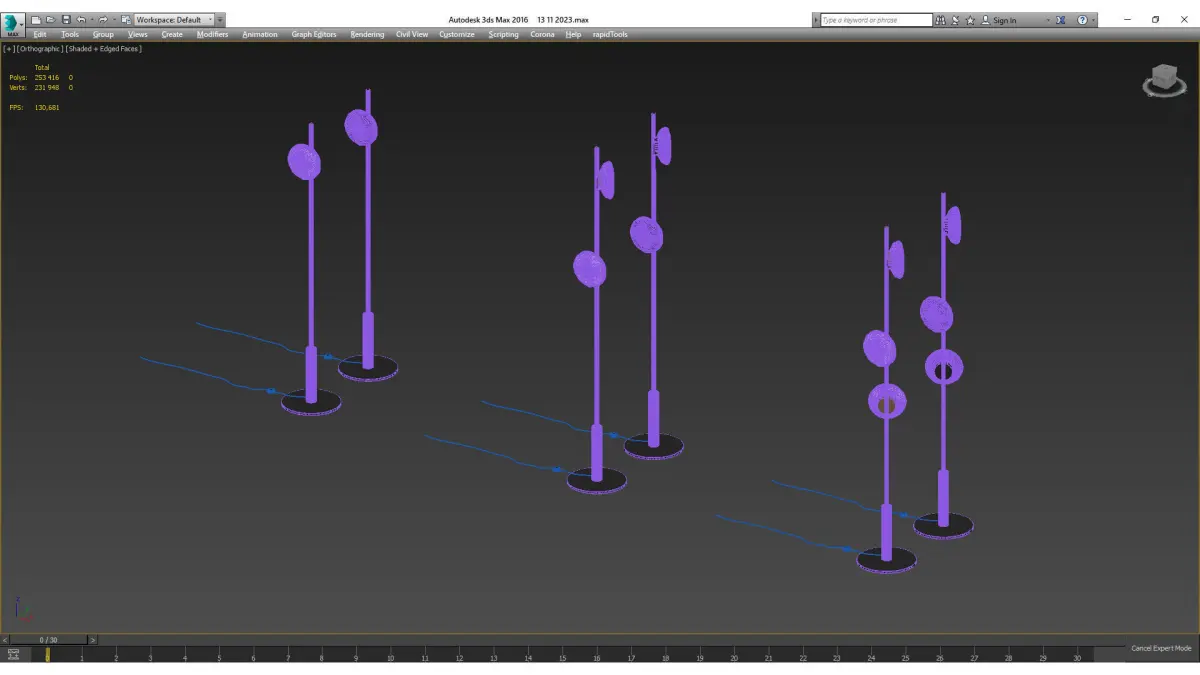This screenshot has width=1200, height=675.
Task: Open the Edit menu
Action: [40, 34]
